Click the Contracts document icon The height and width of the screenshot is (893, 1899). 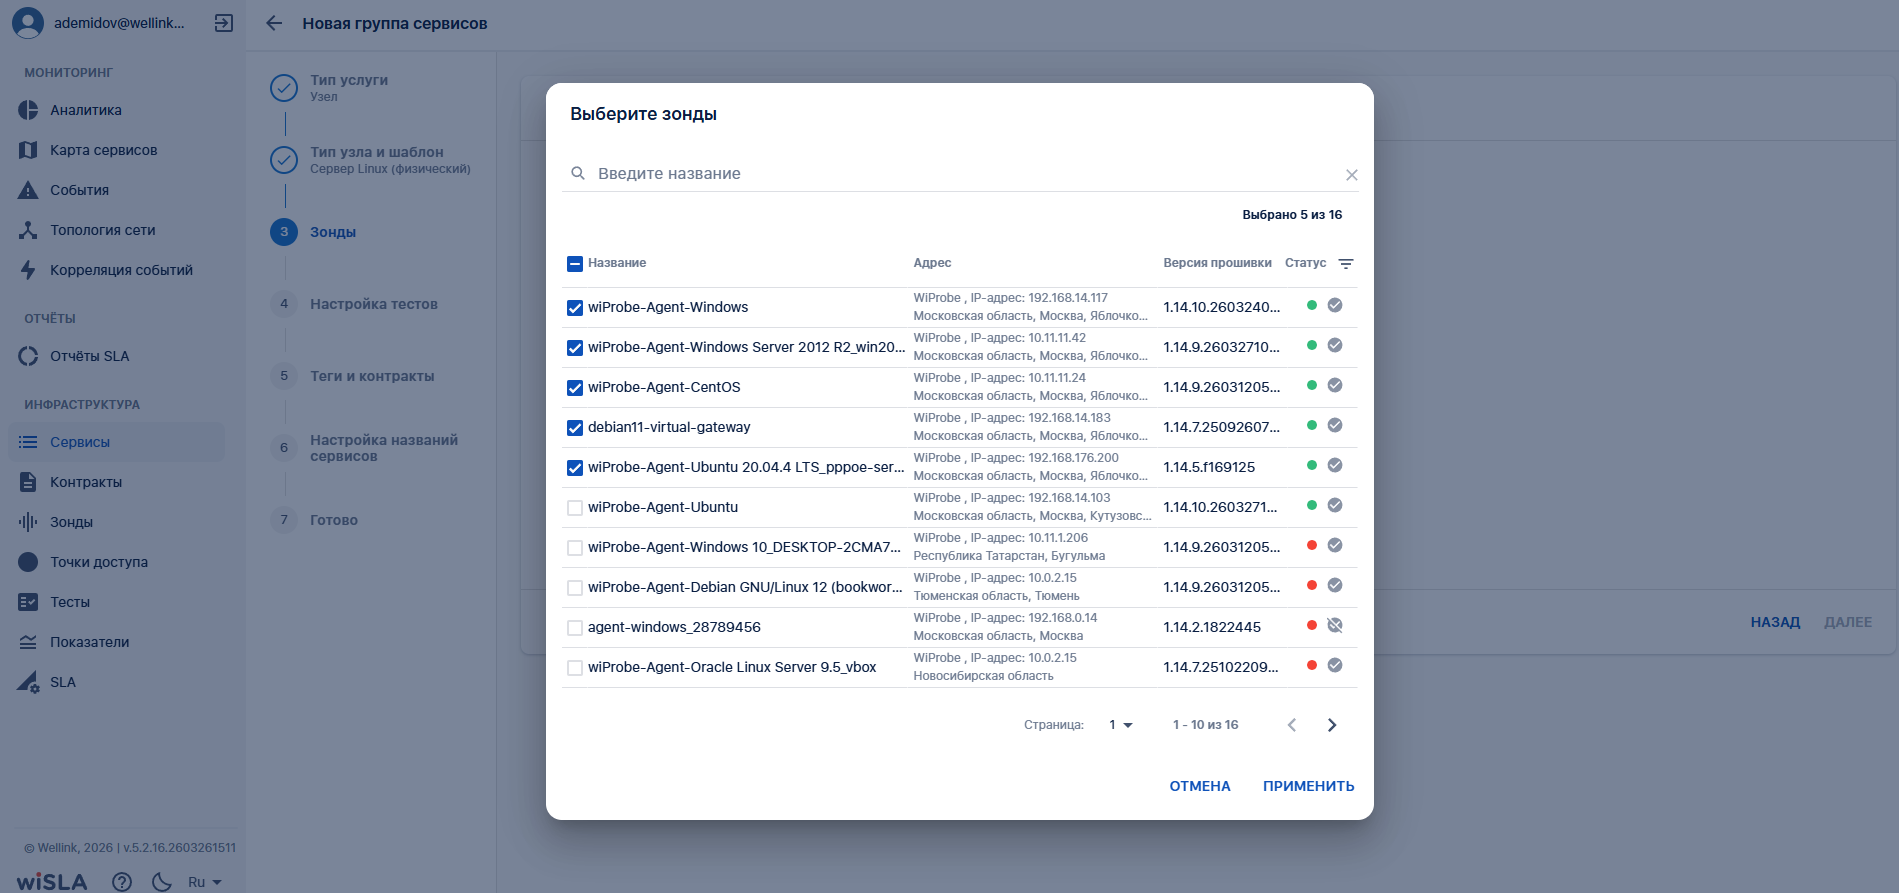pos(28,482)
